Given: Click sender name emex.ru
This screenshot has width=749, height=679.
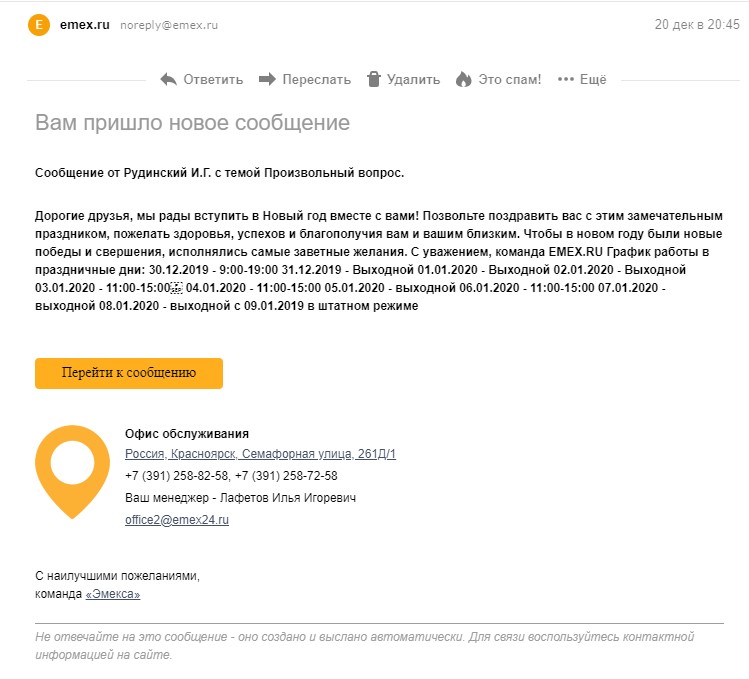Looking at the screenshot, I should (x=85, y=25).
